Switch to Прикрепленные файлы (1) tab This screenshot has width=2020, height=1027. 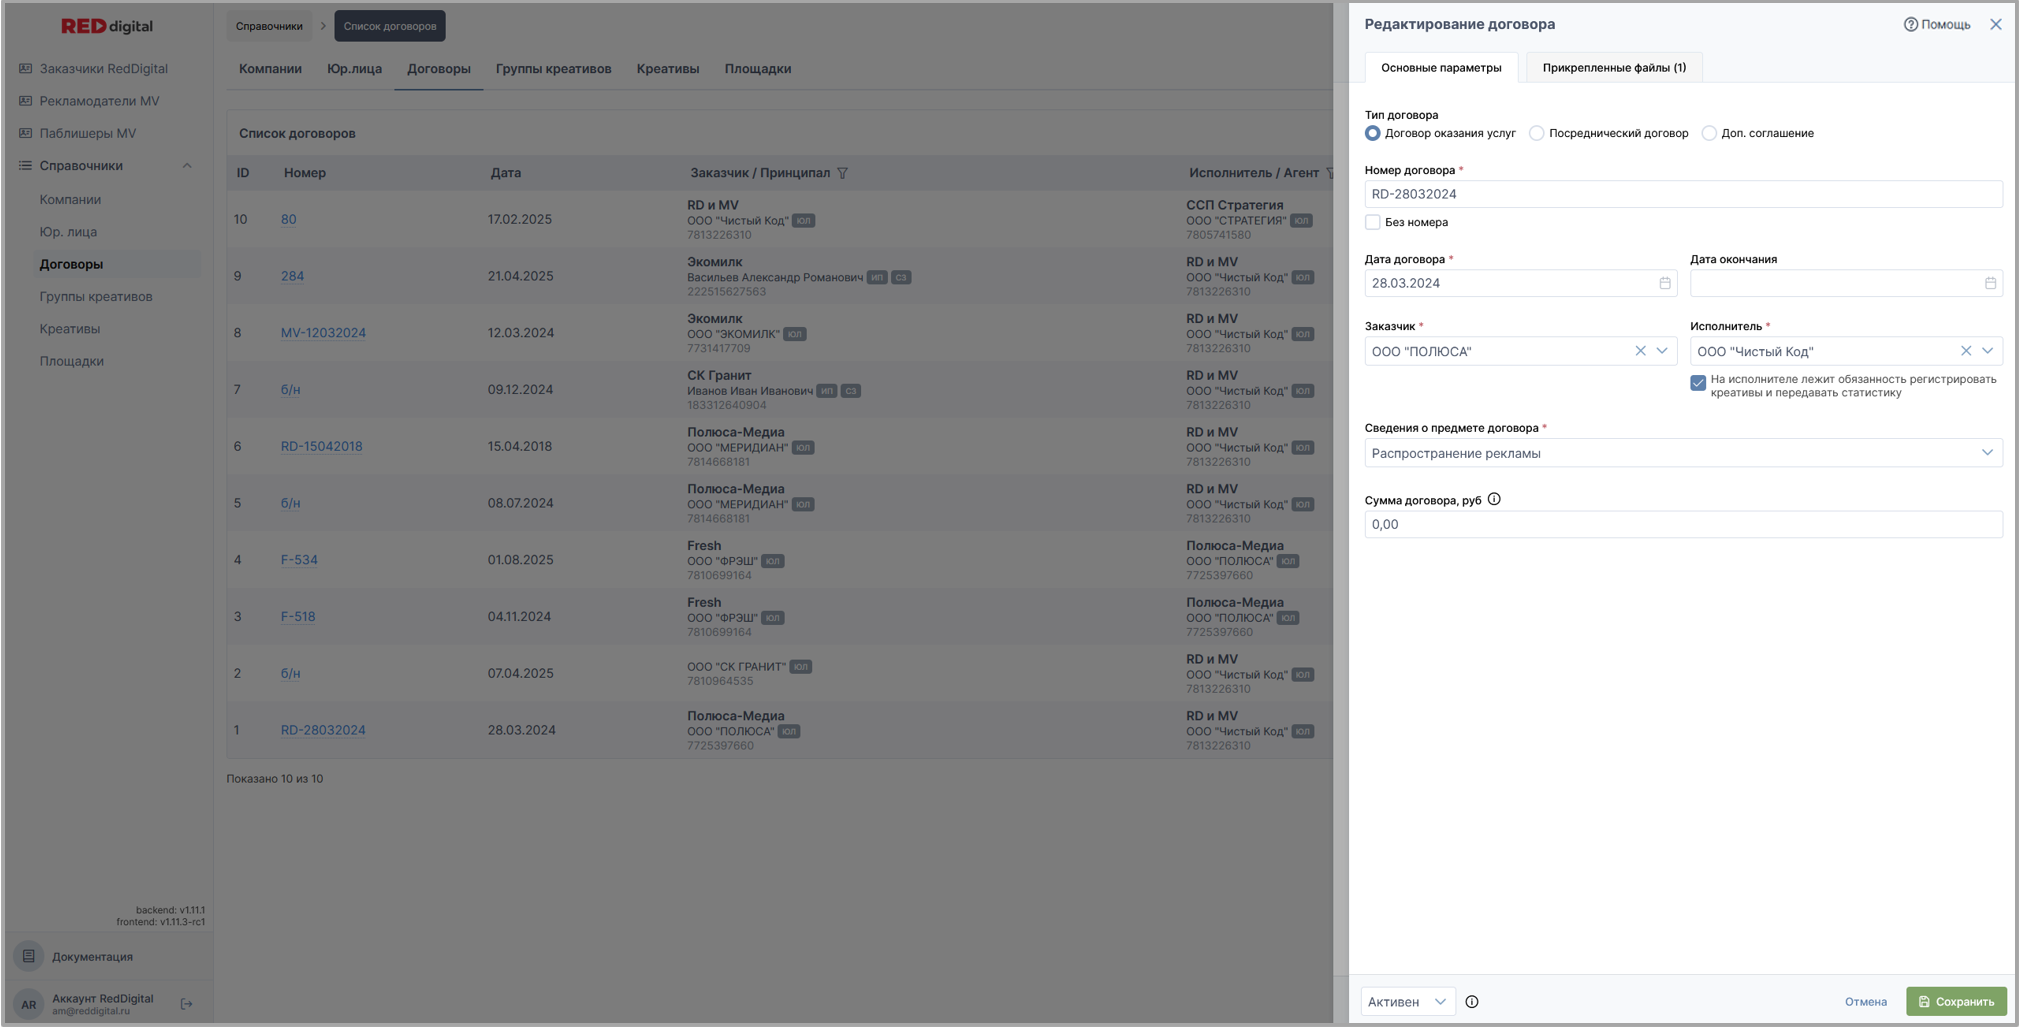coord(1613,68)
